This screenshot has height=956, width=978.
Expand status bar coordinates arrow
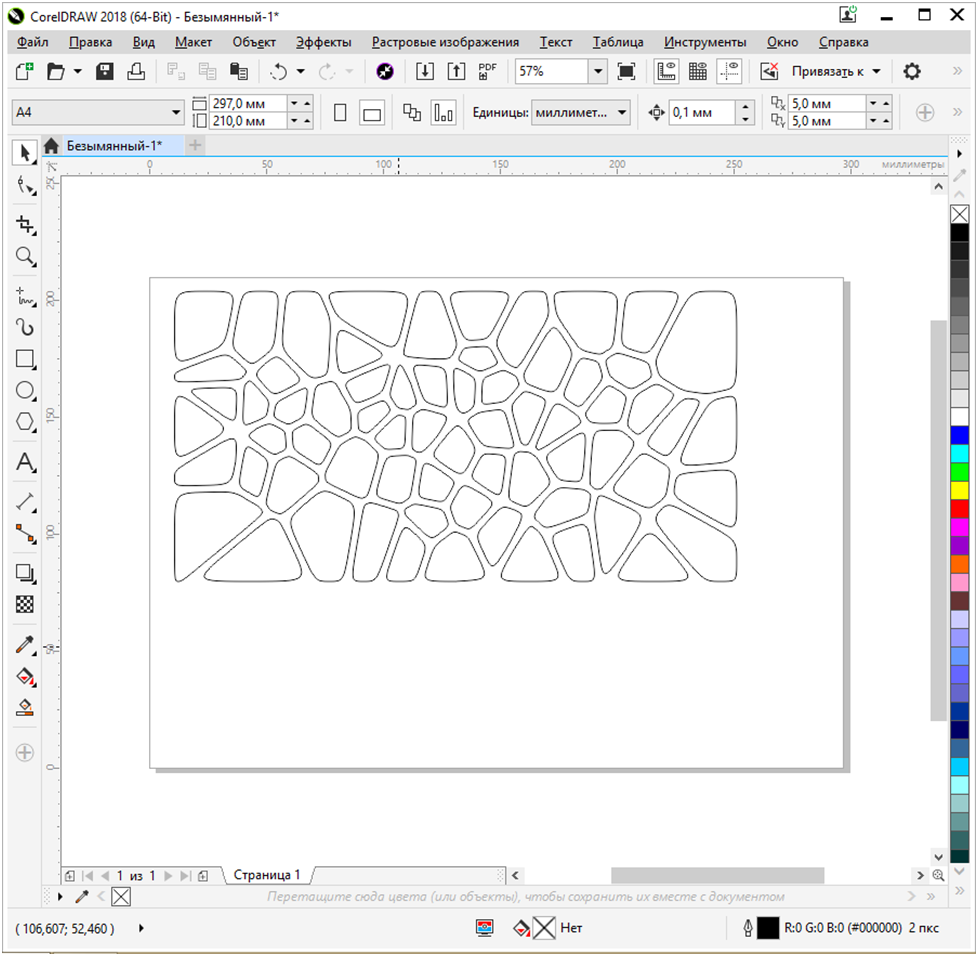[141, 929]
